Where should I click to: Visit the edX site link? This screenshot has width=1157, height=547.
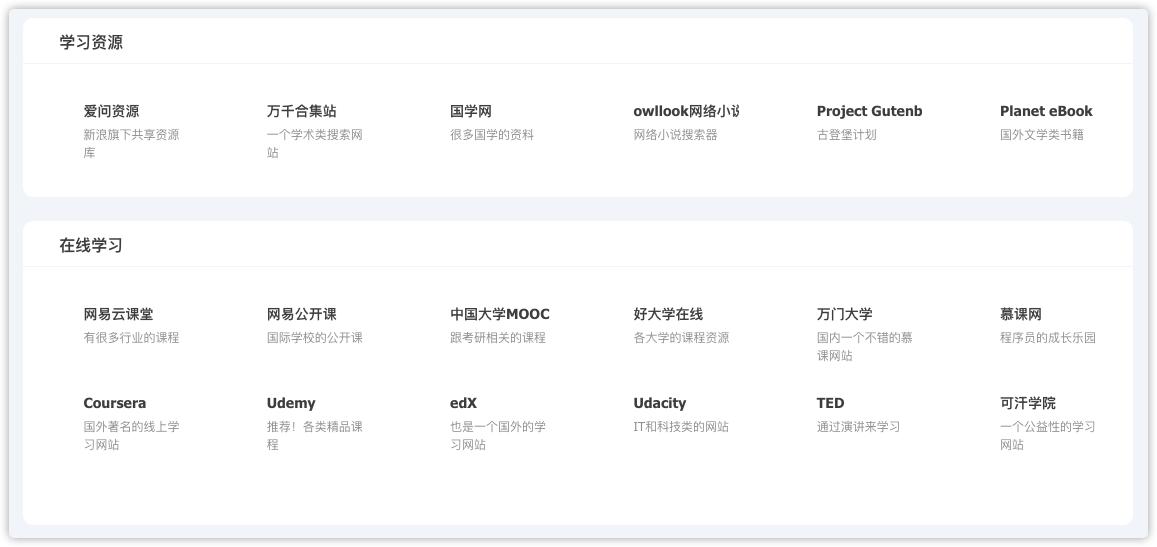coord(463,403)
